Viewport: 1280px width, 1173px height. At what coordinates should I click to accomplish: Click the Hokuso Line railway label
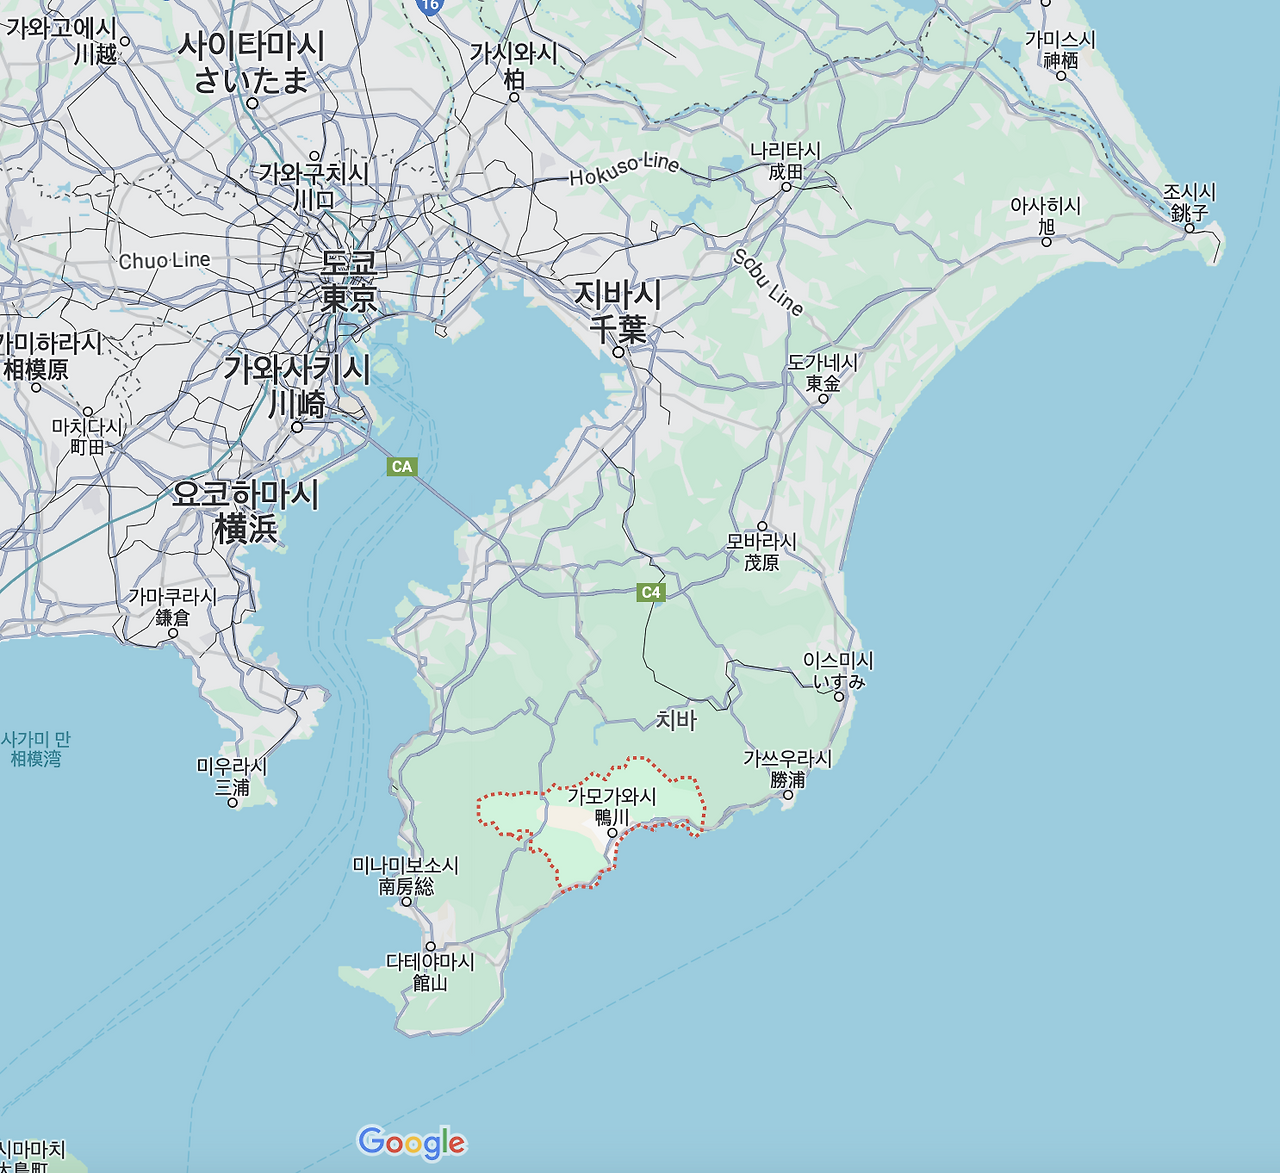click(623, 170)
